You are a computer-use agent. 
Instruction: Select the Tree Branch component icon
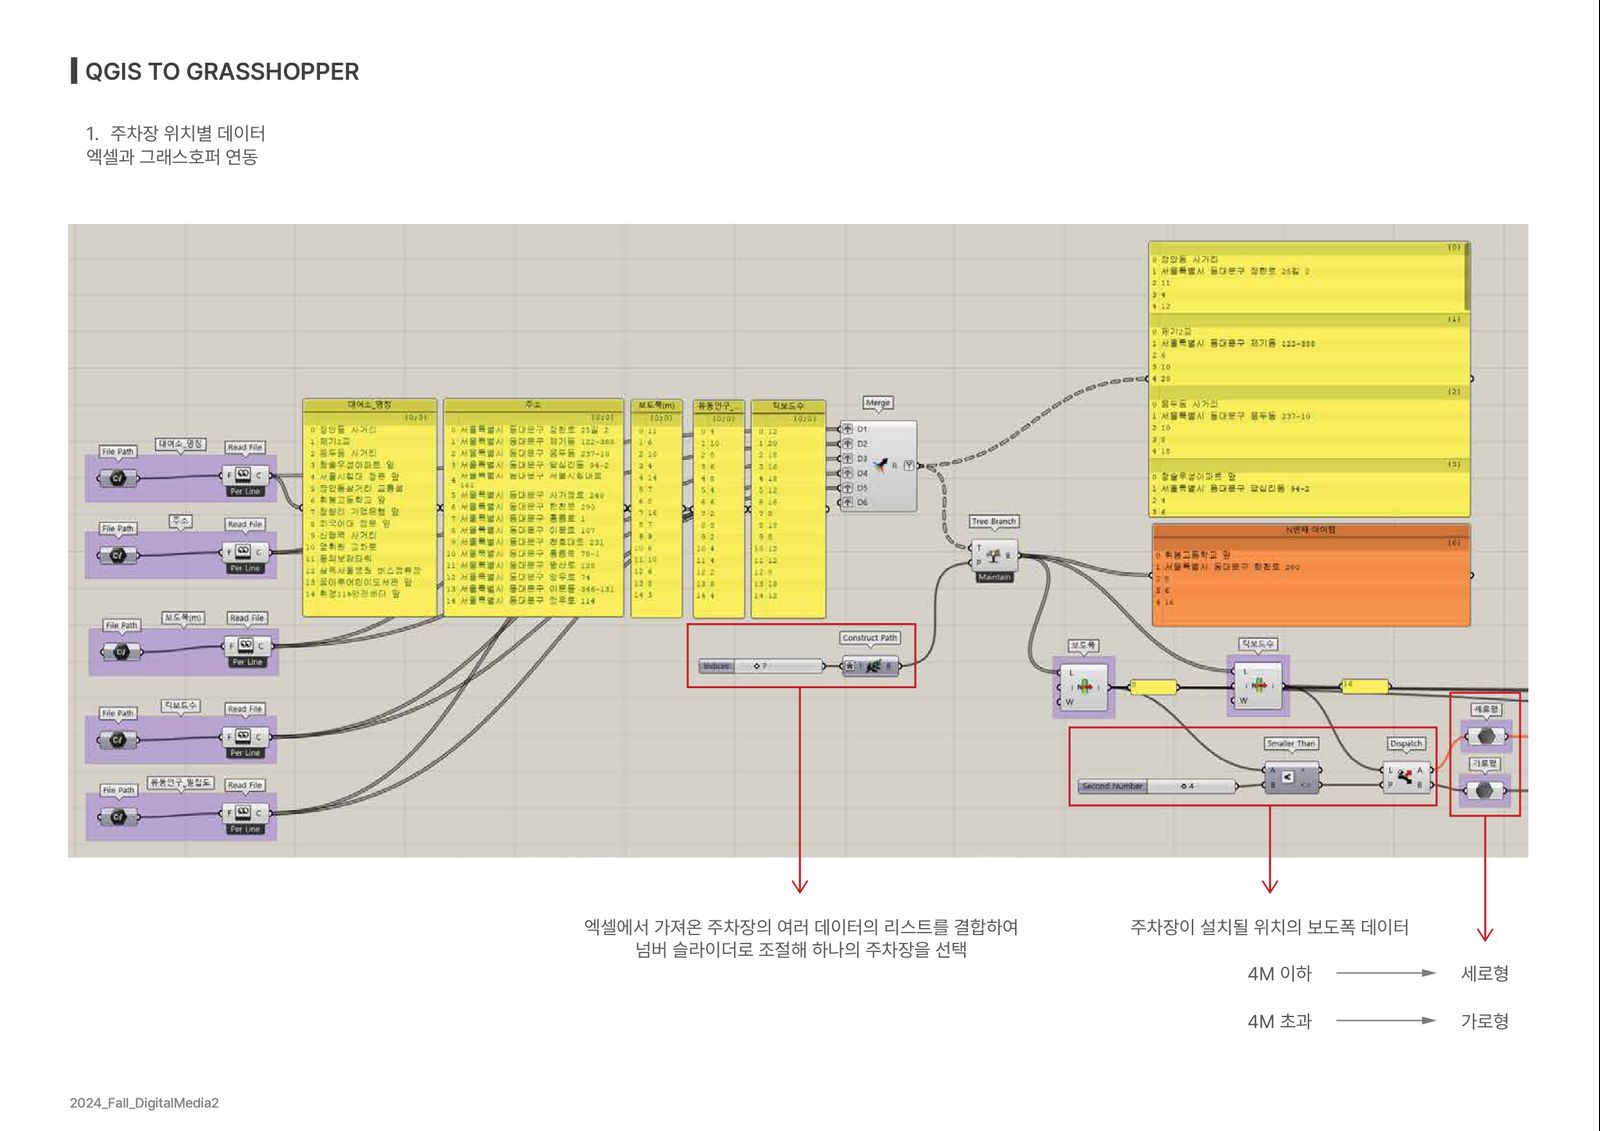point(993,556)
